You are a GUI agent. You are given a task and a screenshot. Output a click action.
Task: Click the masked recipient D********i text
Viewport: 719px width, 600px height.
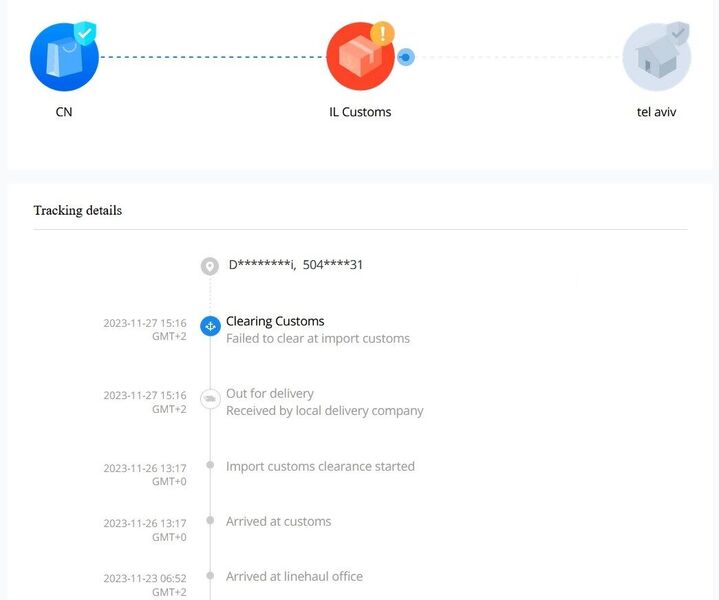point(262,265)
